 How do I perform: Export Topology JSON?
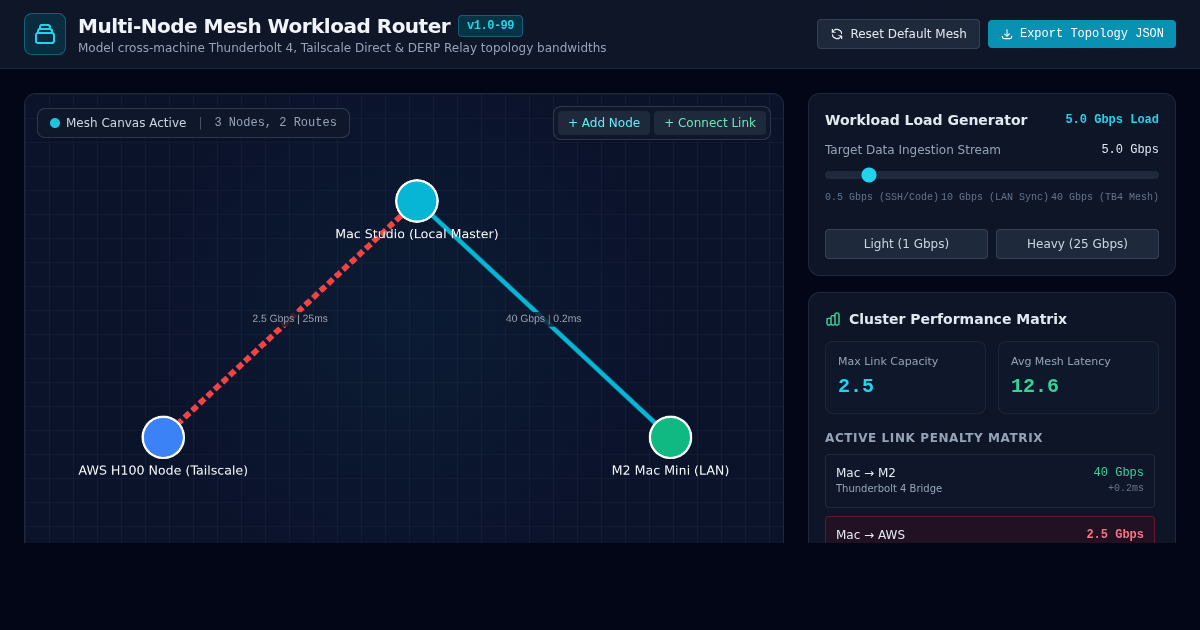pyautogui.click(x=1082, y=34)
